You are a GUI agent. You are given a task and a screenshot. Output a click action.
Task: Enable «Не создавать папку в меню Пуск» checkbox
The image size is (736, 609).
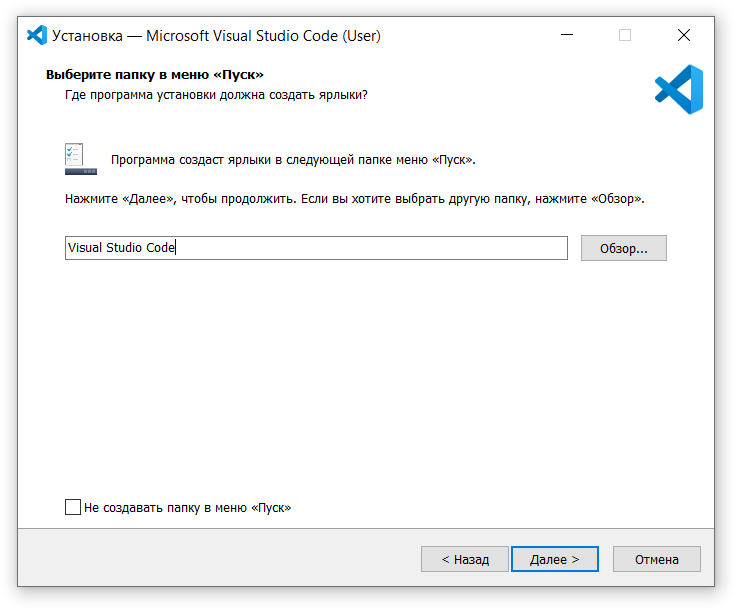point(73,507)
